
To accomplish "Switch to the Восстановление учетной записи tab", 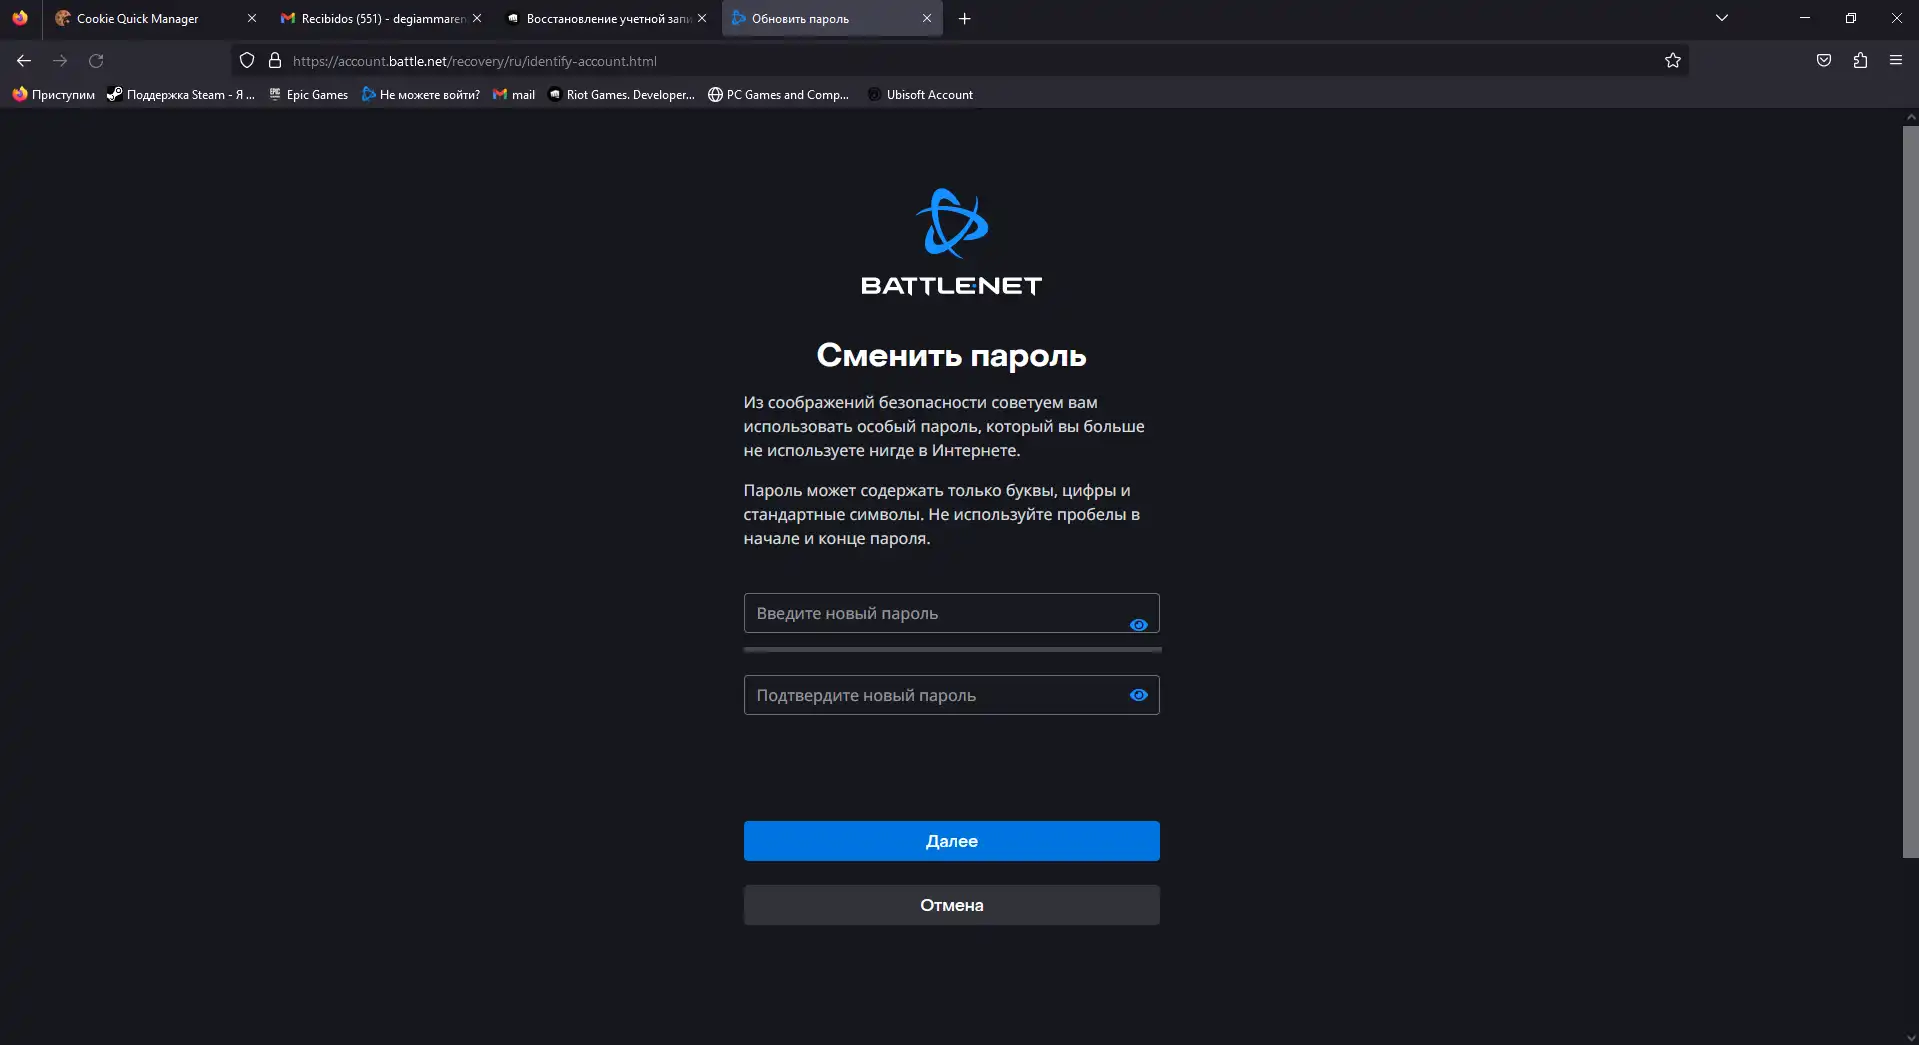I will point(608,18).
